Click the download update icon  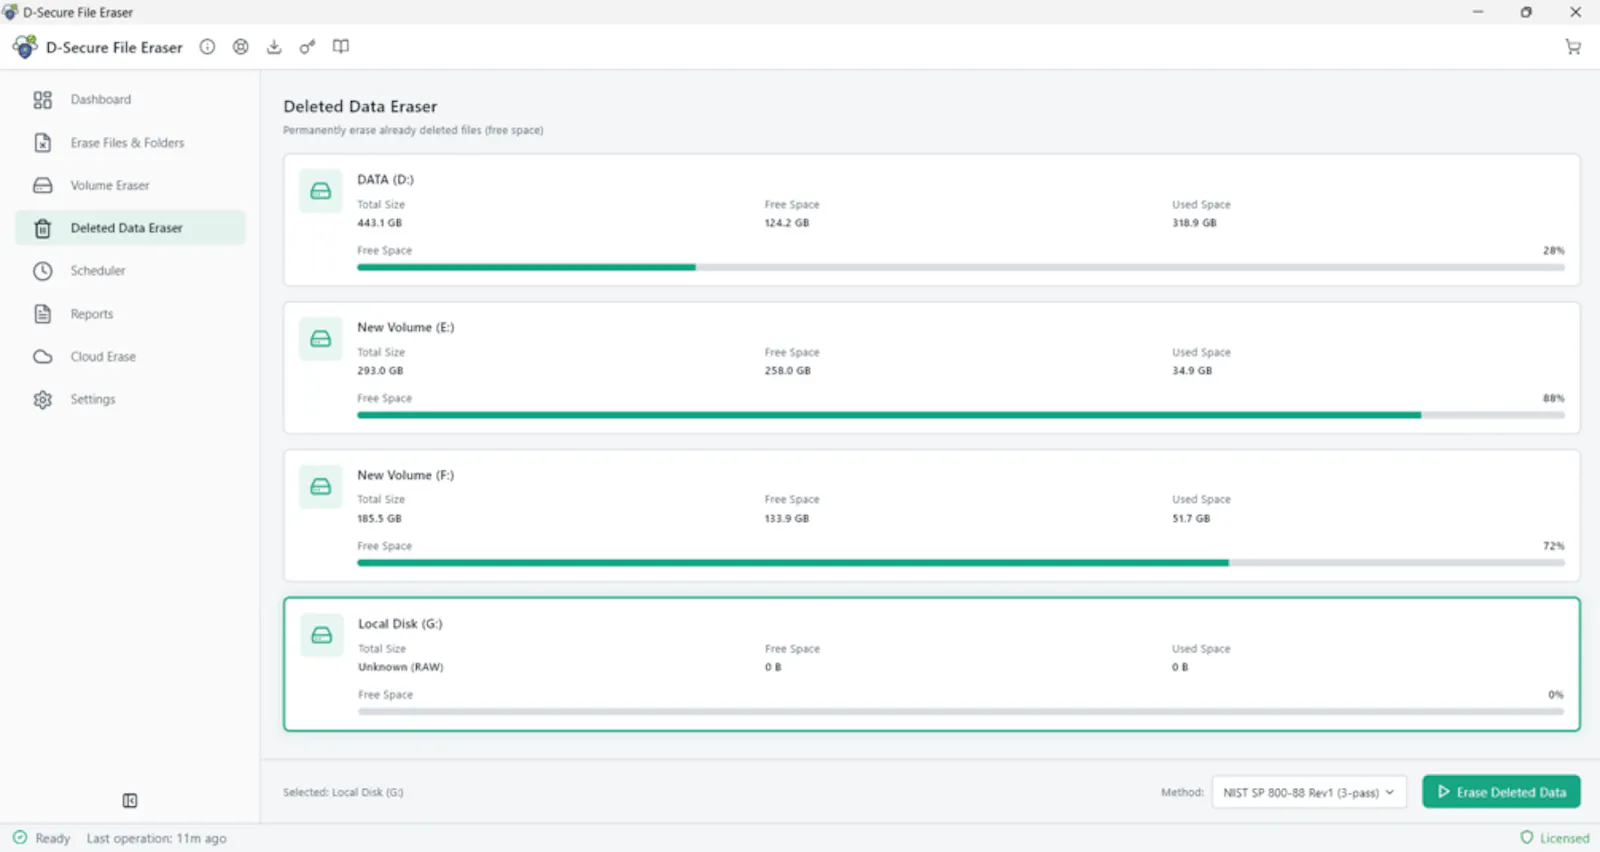point(274,47)
